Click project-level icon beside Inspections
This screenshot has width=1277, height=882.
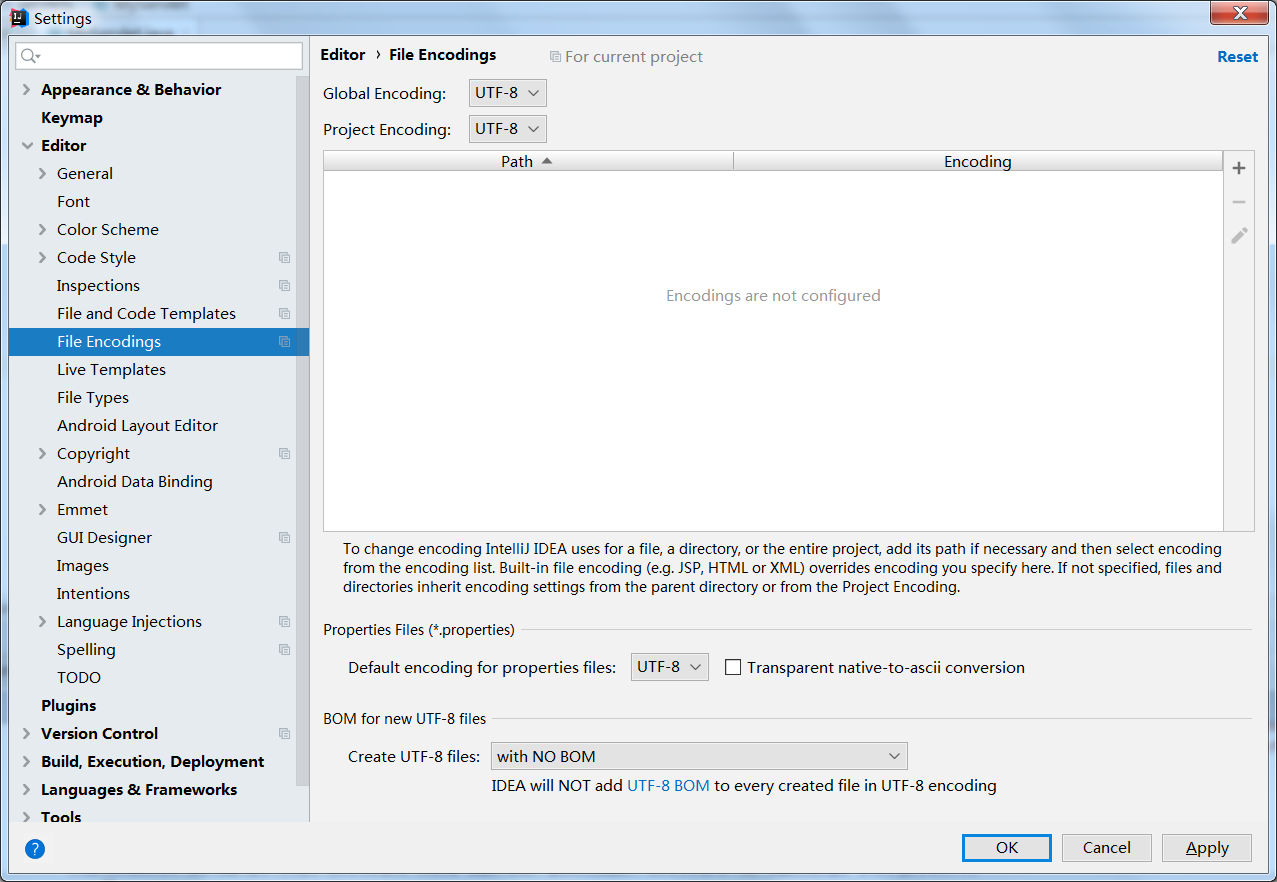pyautogui.click(x=285, y=286)
